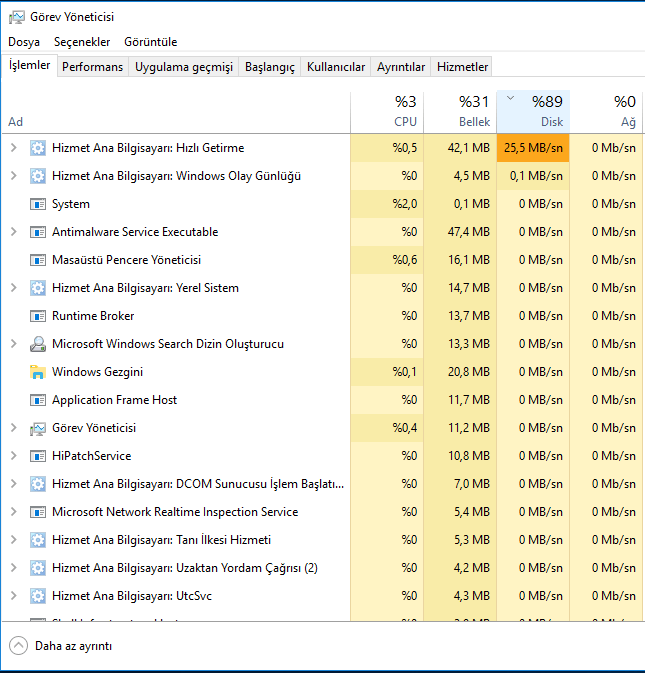Click the Windows Gezgini folder icon

point(38,372)
